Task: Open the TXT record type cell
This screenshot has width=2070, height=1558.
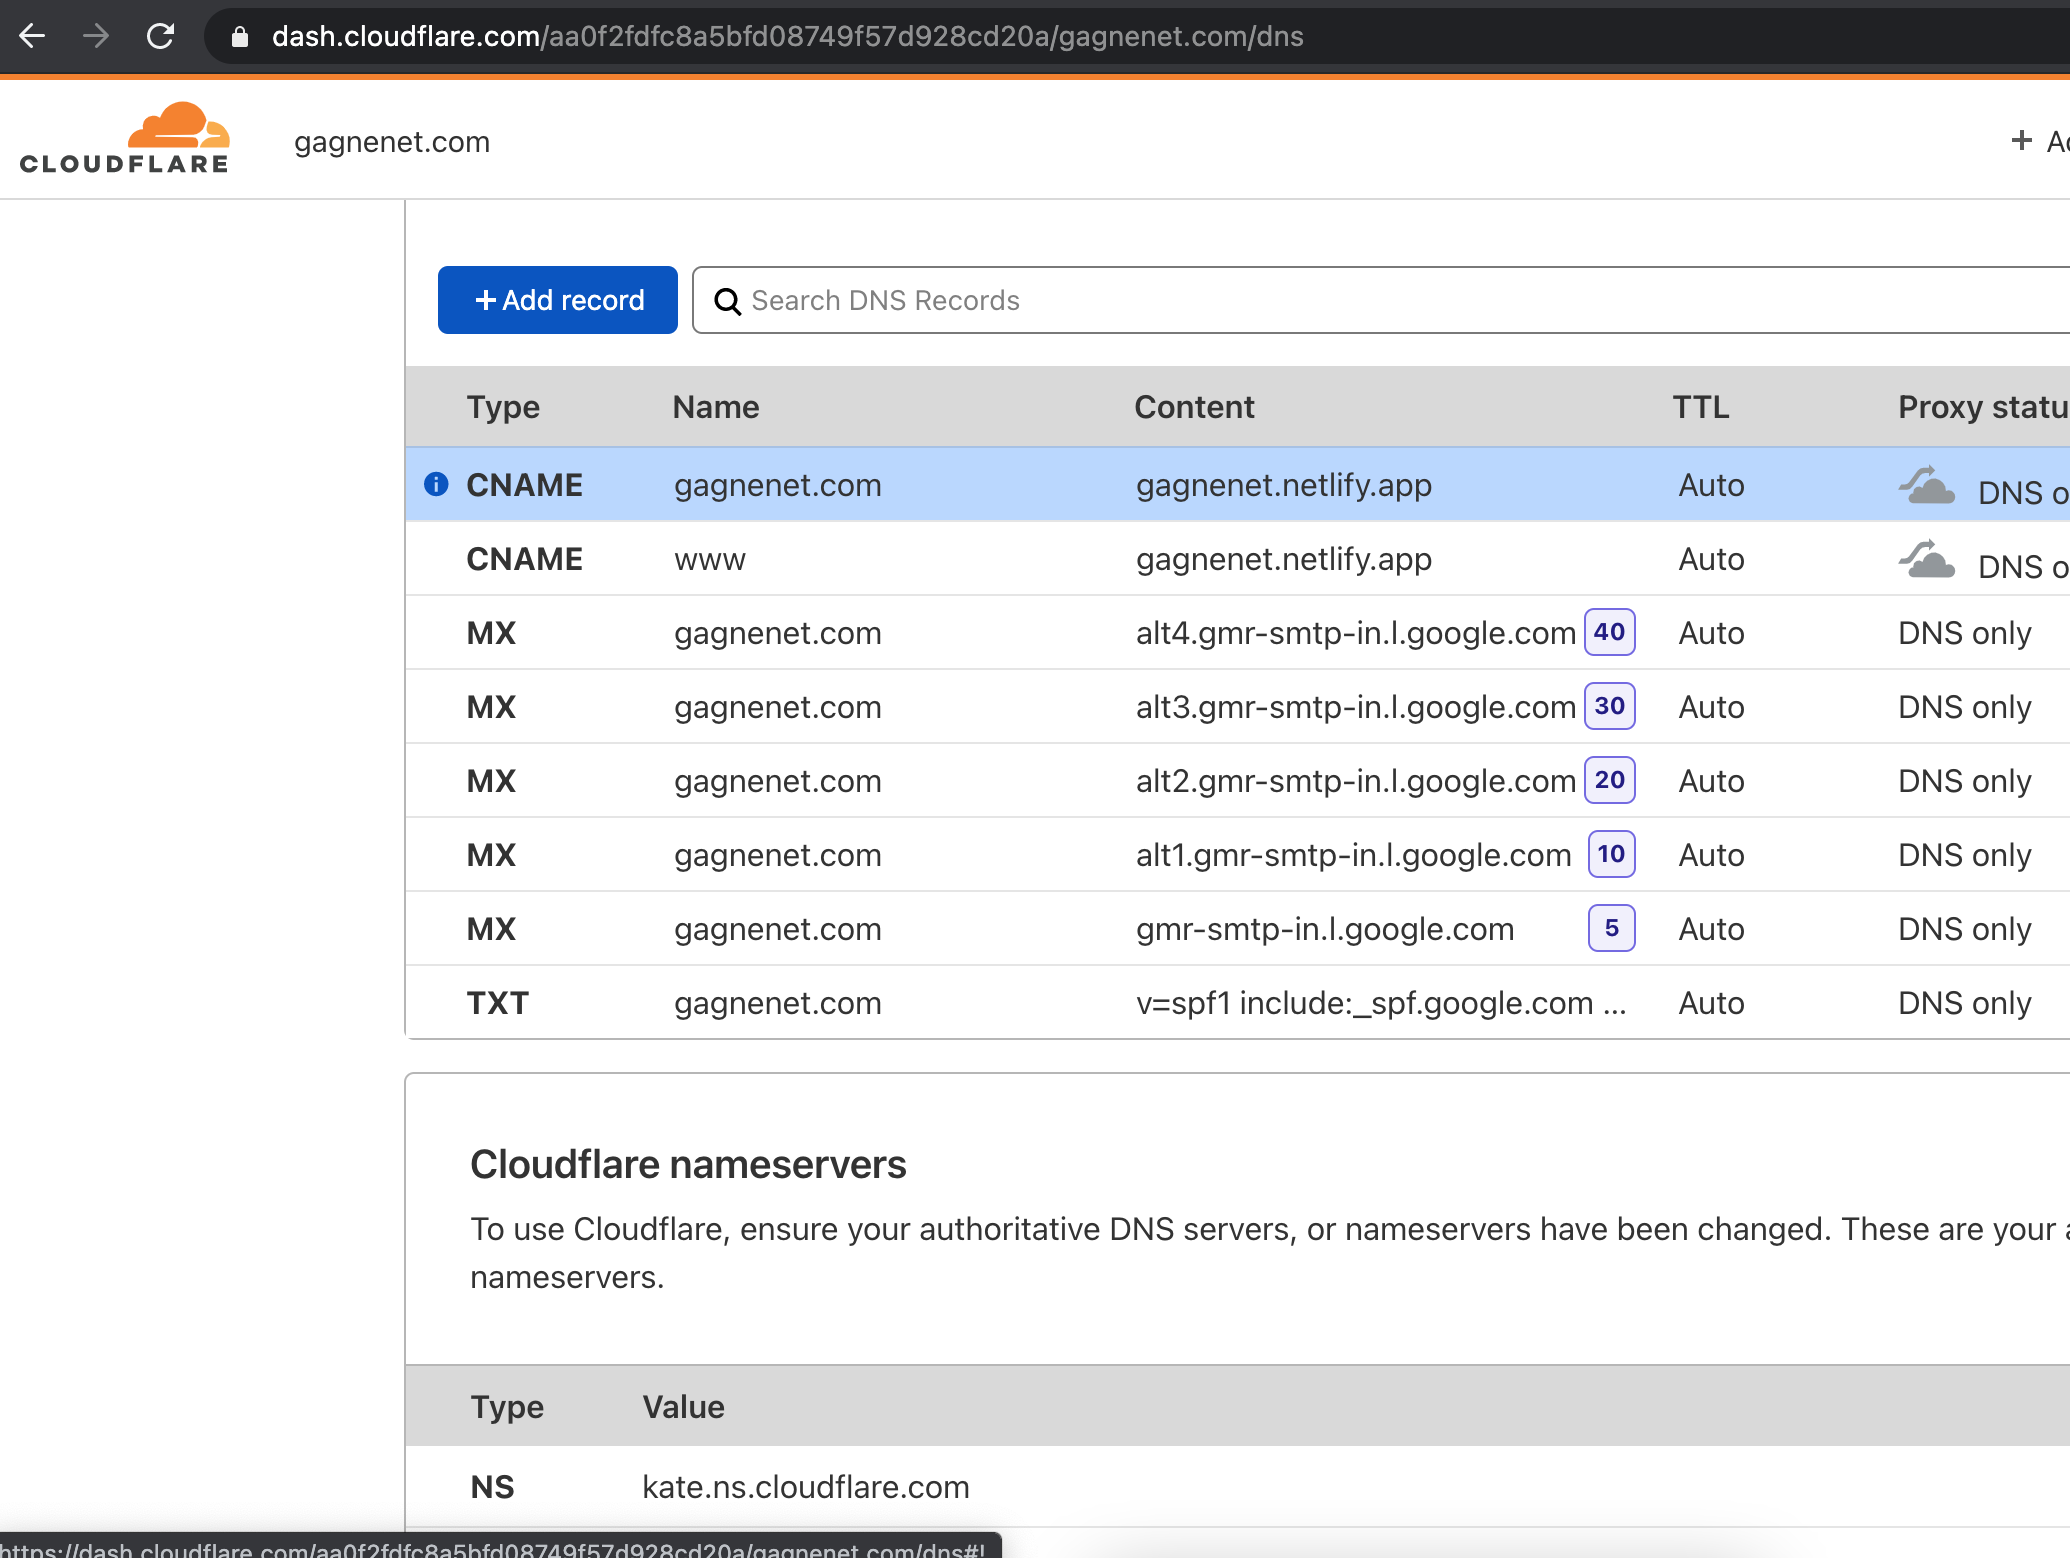Action: [x=497, y=1003]
